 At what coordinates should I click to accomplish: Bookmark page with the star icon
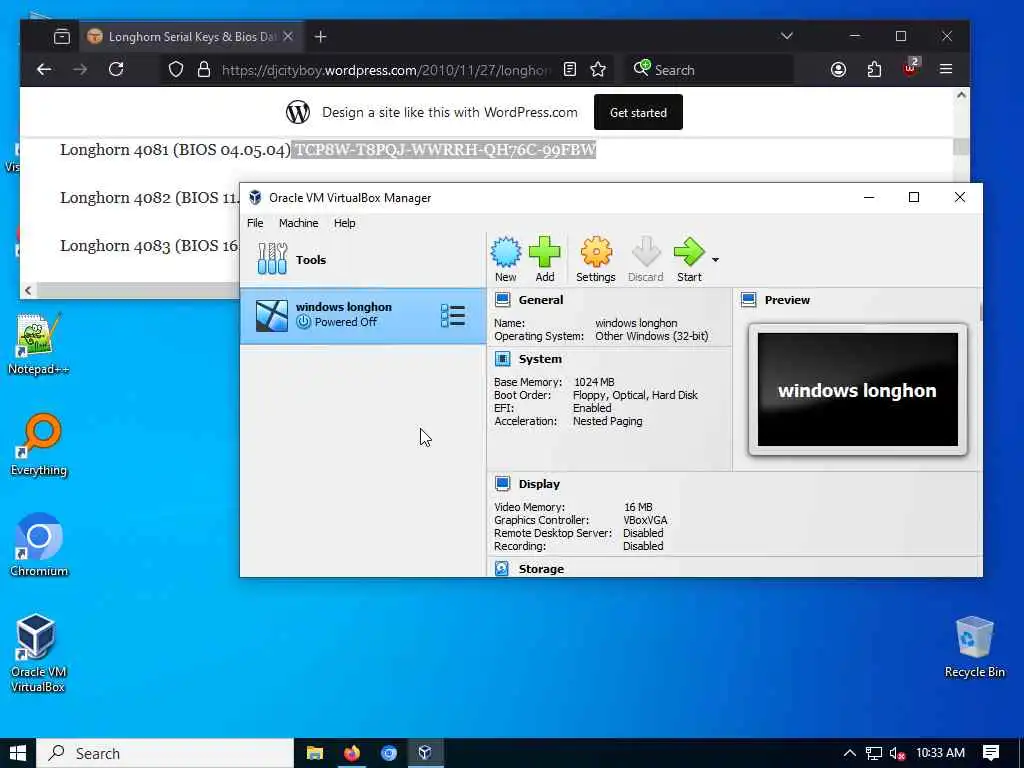click(x=598, y=69)
